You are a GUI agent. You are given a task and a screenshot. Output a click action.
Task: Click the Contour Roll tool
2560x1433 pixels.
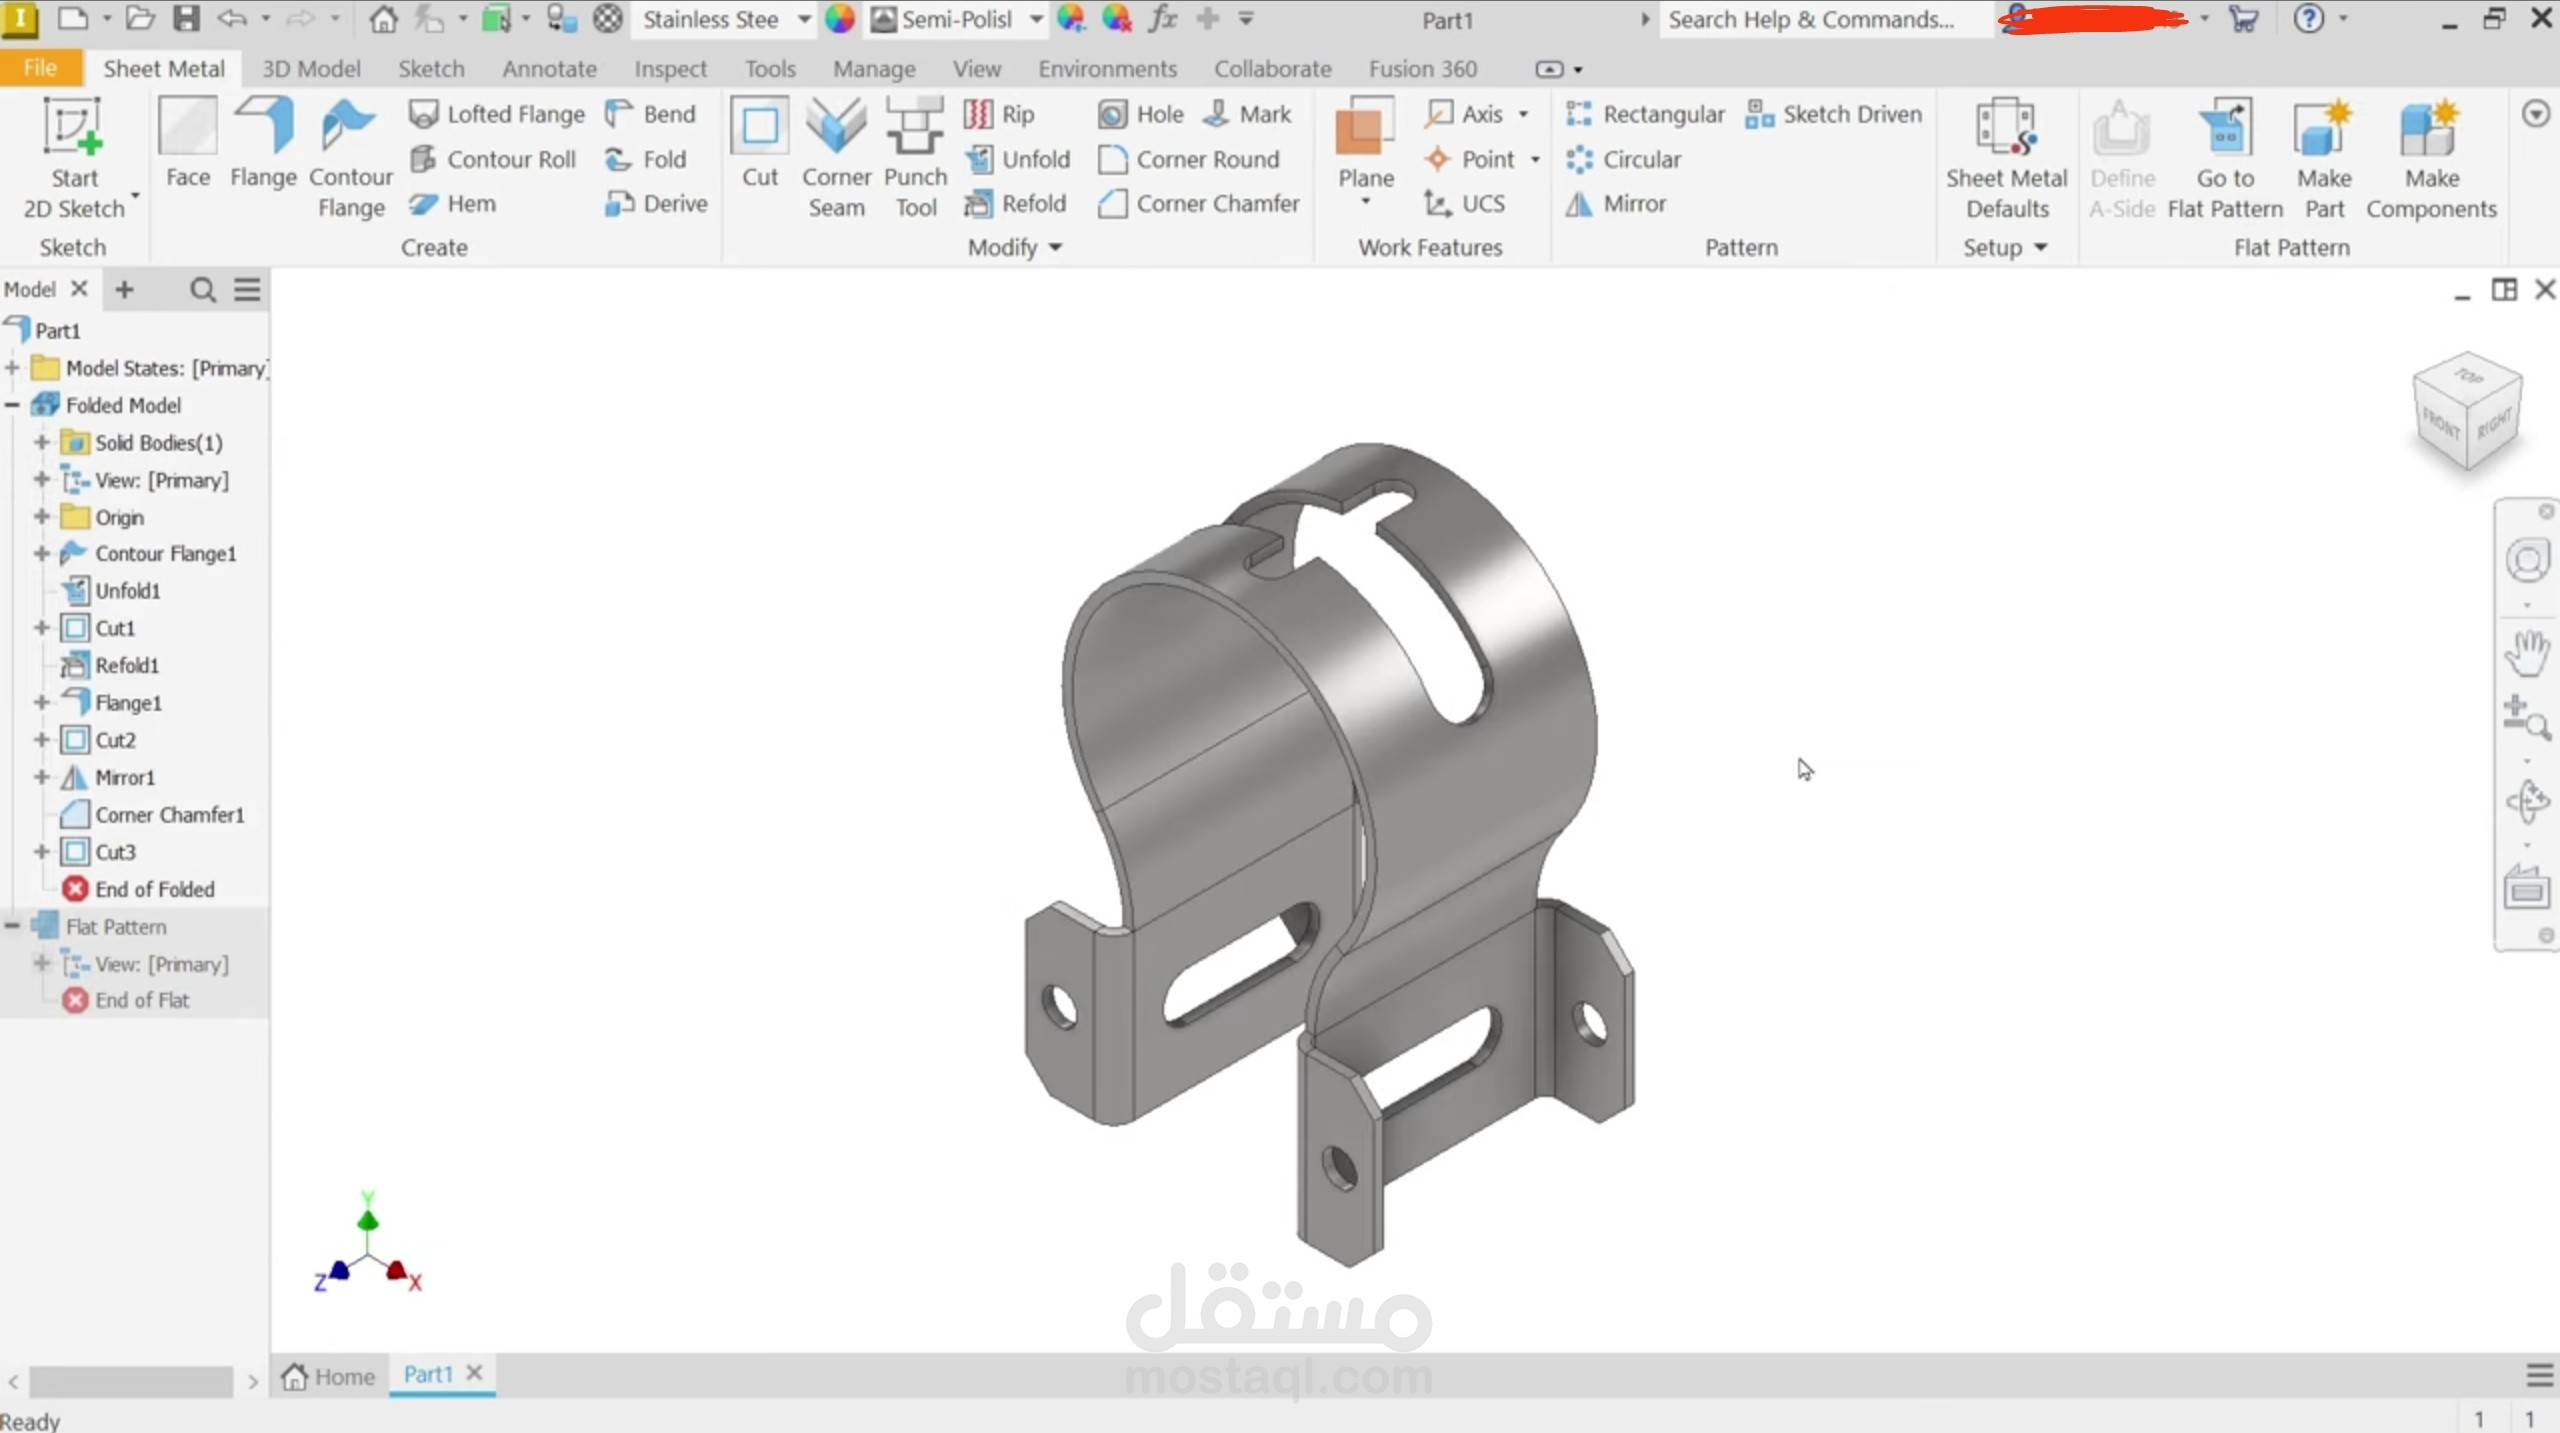492,159
